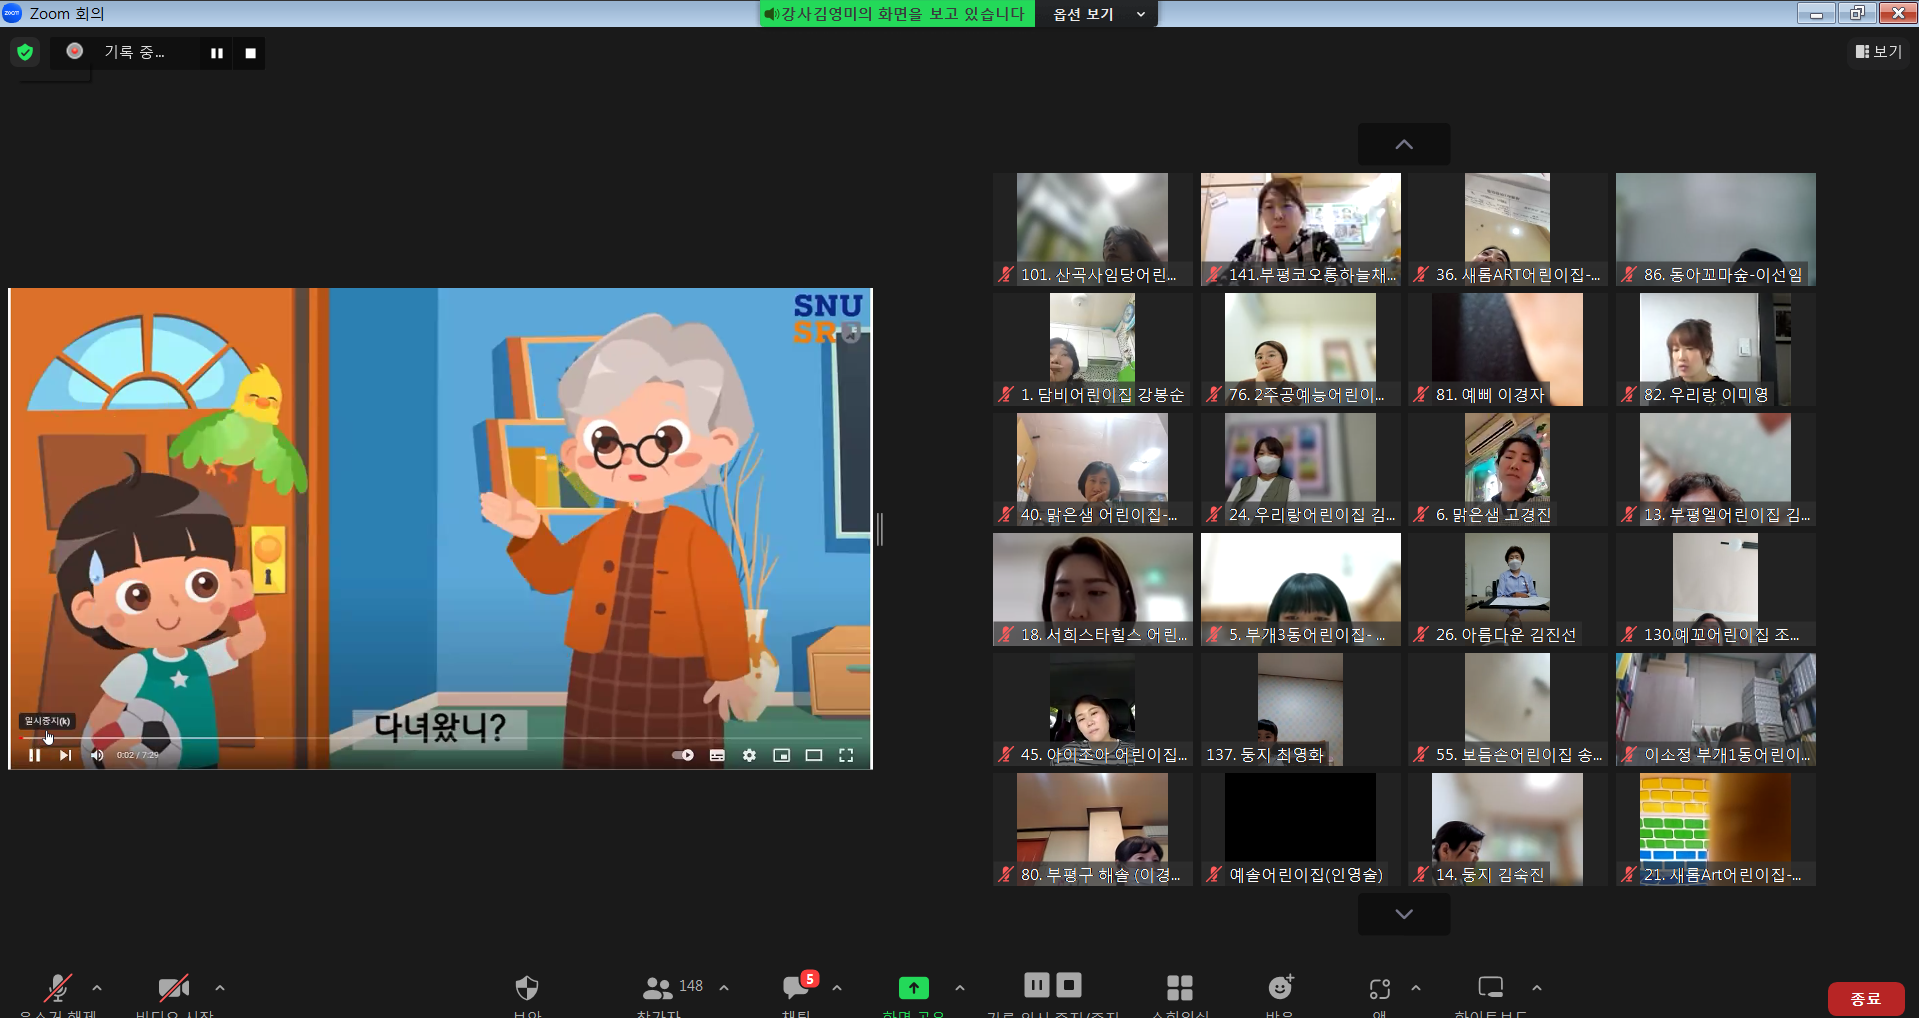Click the video progress bar

pyautogui.click(x=441, y=738)
